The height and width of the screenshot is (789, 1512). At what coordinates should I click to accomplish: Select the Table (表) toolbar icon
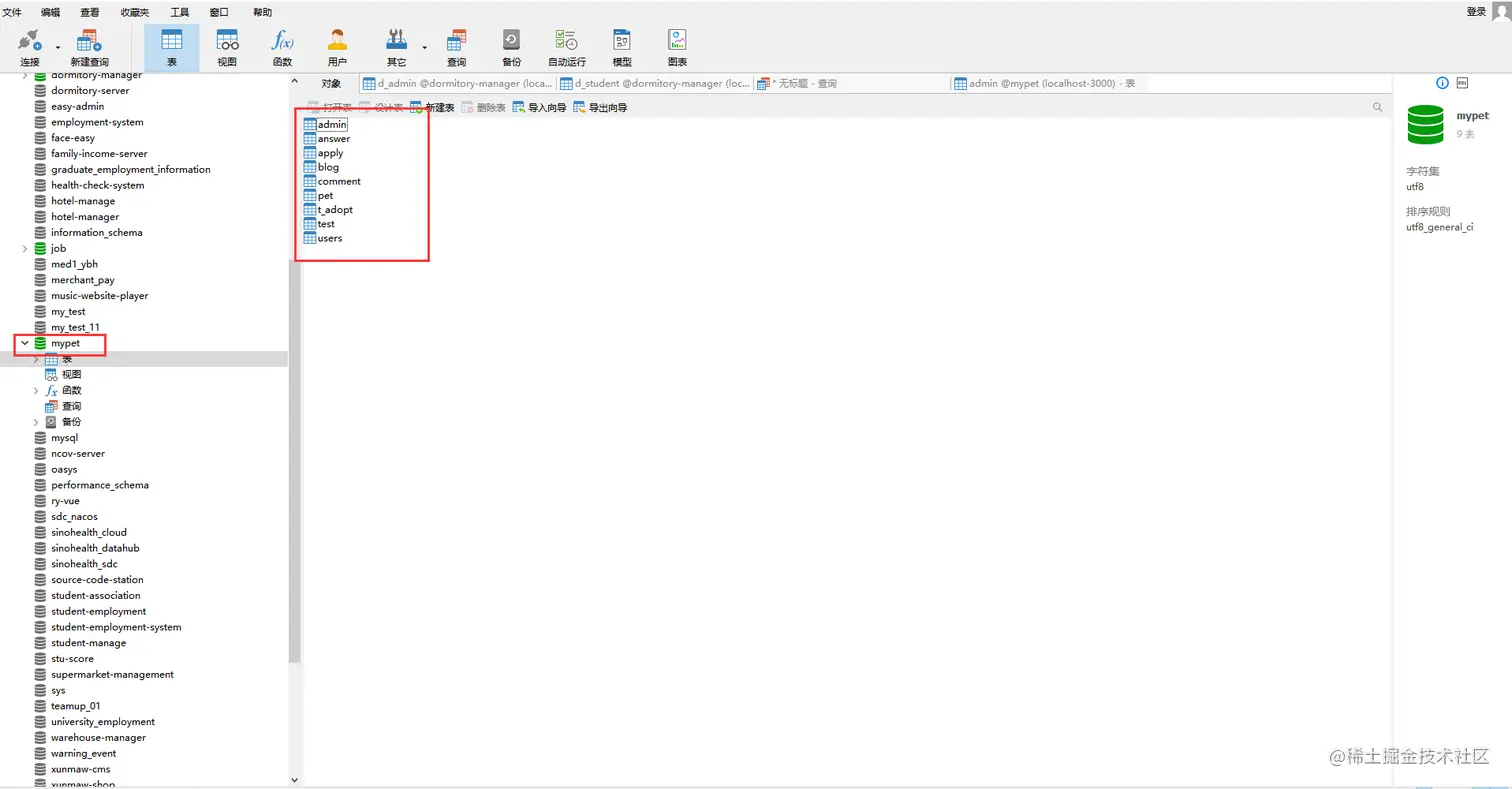(172, 40)
